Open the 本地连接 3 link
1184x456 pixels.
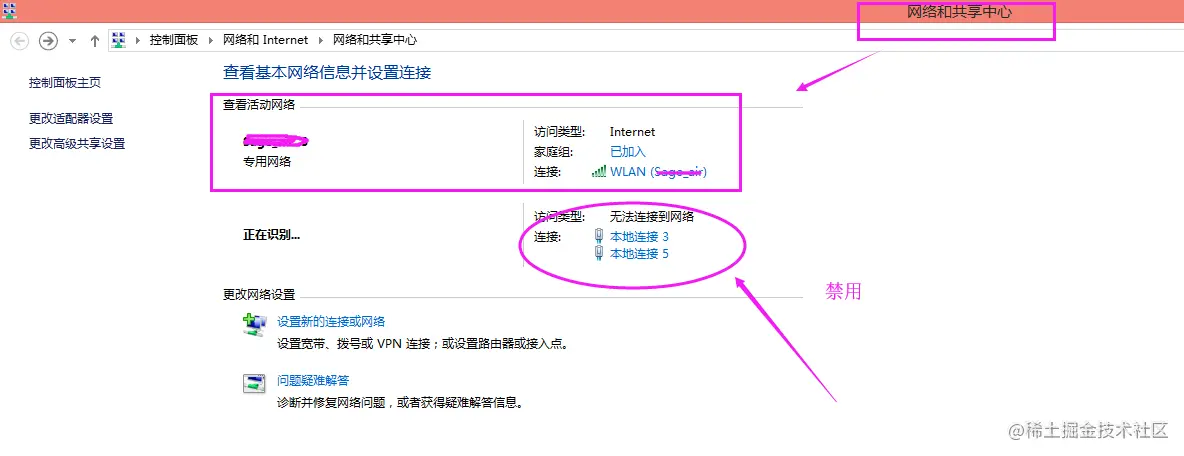pos(639,236)
